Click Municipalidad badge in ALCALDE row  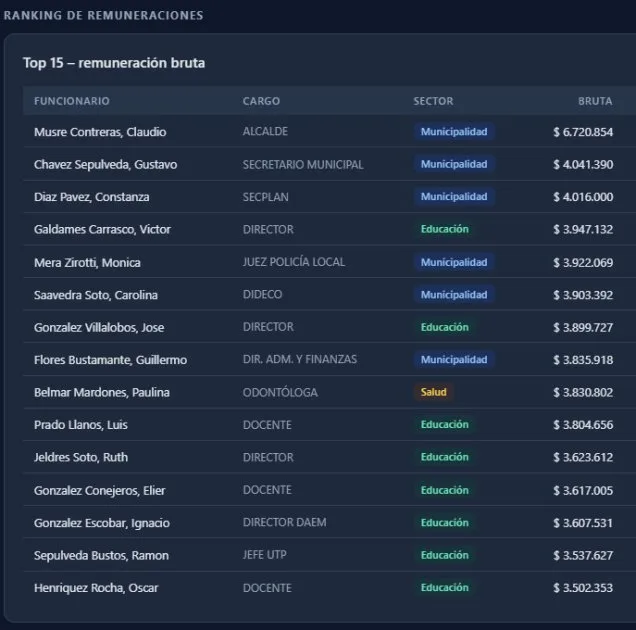point(454,132)
